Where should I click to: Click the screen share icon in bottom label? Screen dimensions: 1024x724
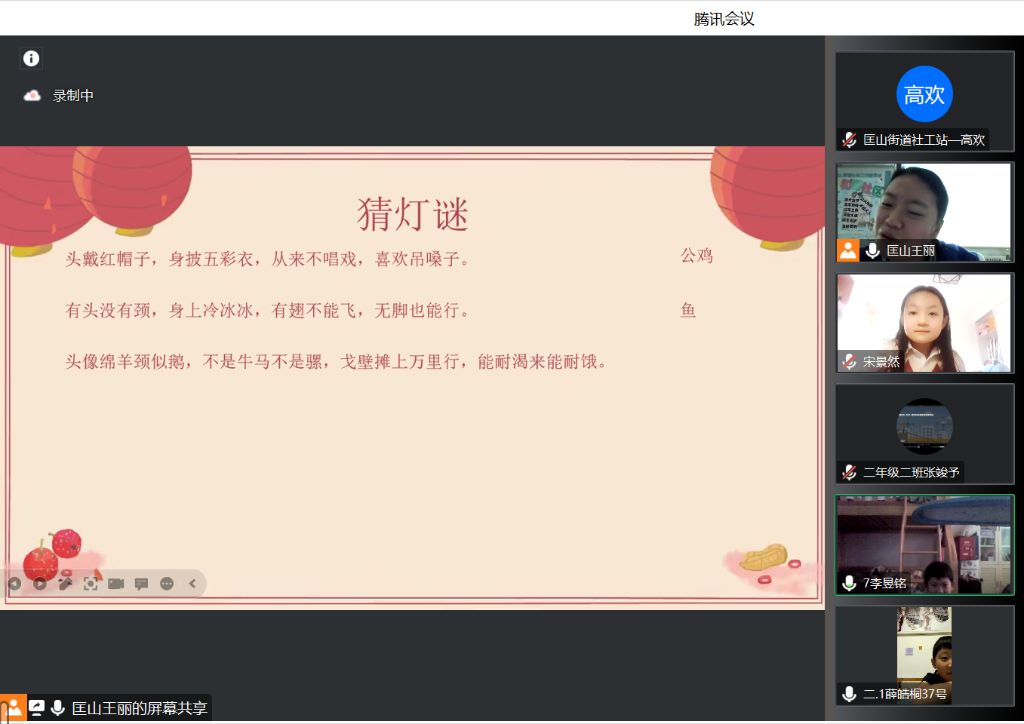[x=37, y=708]
